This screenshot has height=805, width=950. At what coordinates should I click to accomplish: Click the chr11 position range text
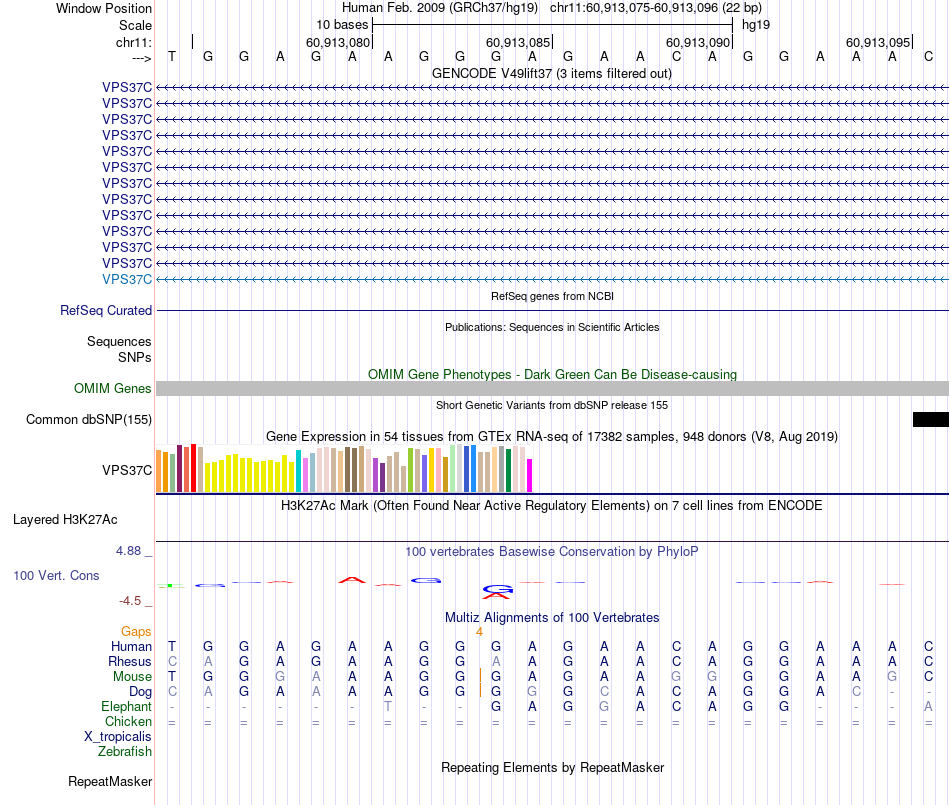656,8
